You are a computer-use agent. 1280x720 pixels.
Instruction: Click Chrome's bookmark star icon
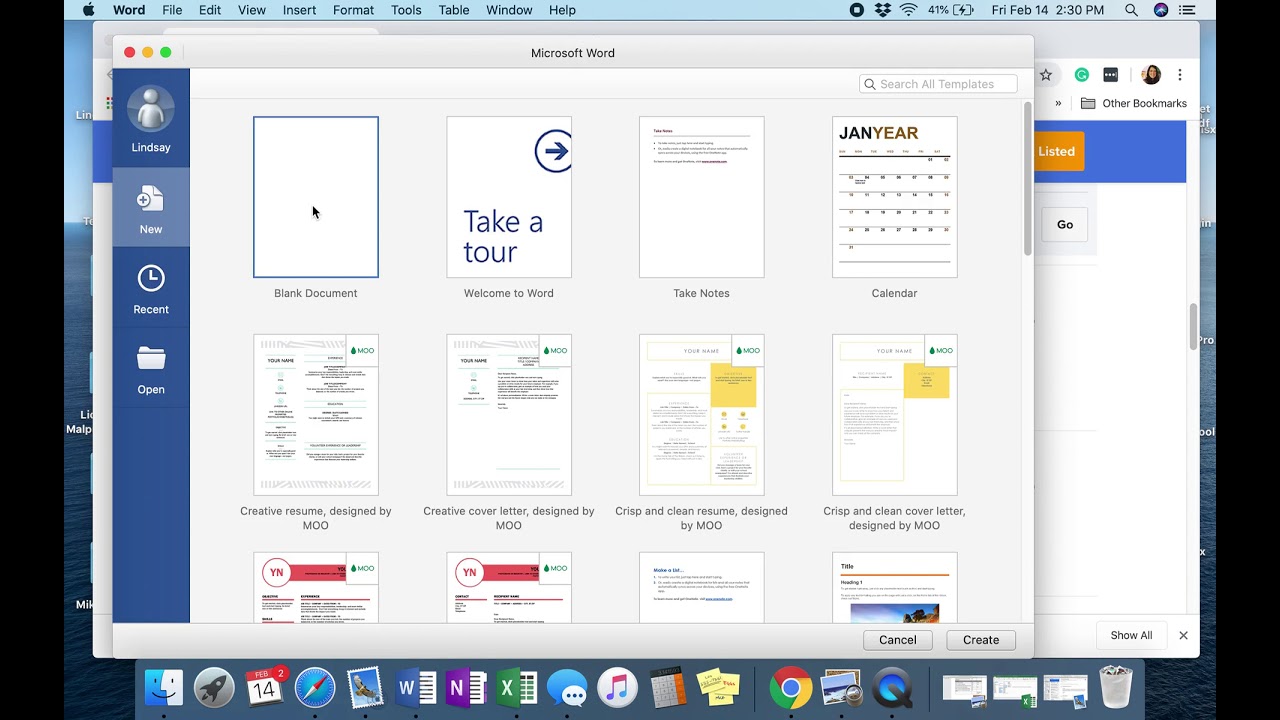(x=1046, y=75)
